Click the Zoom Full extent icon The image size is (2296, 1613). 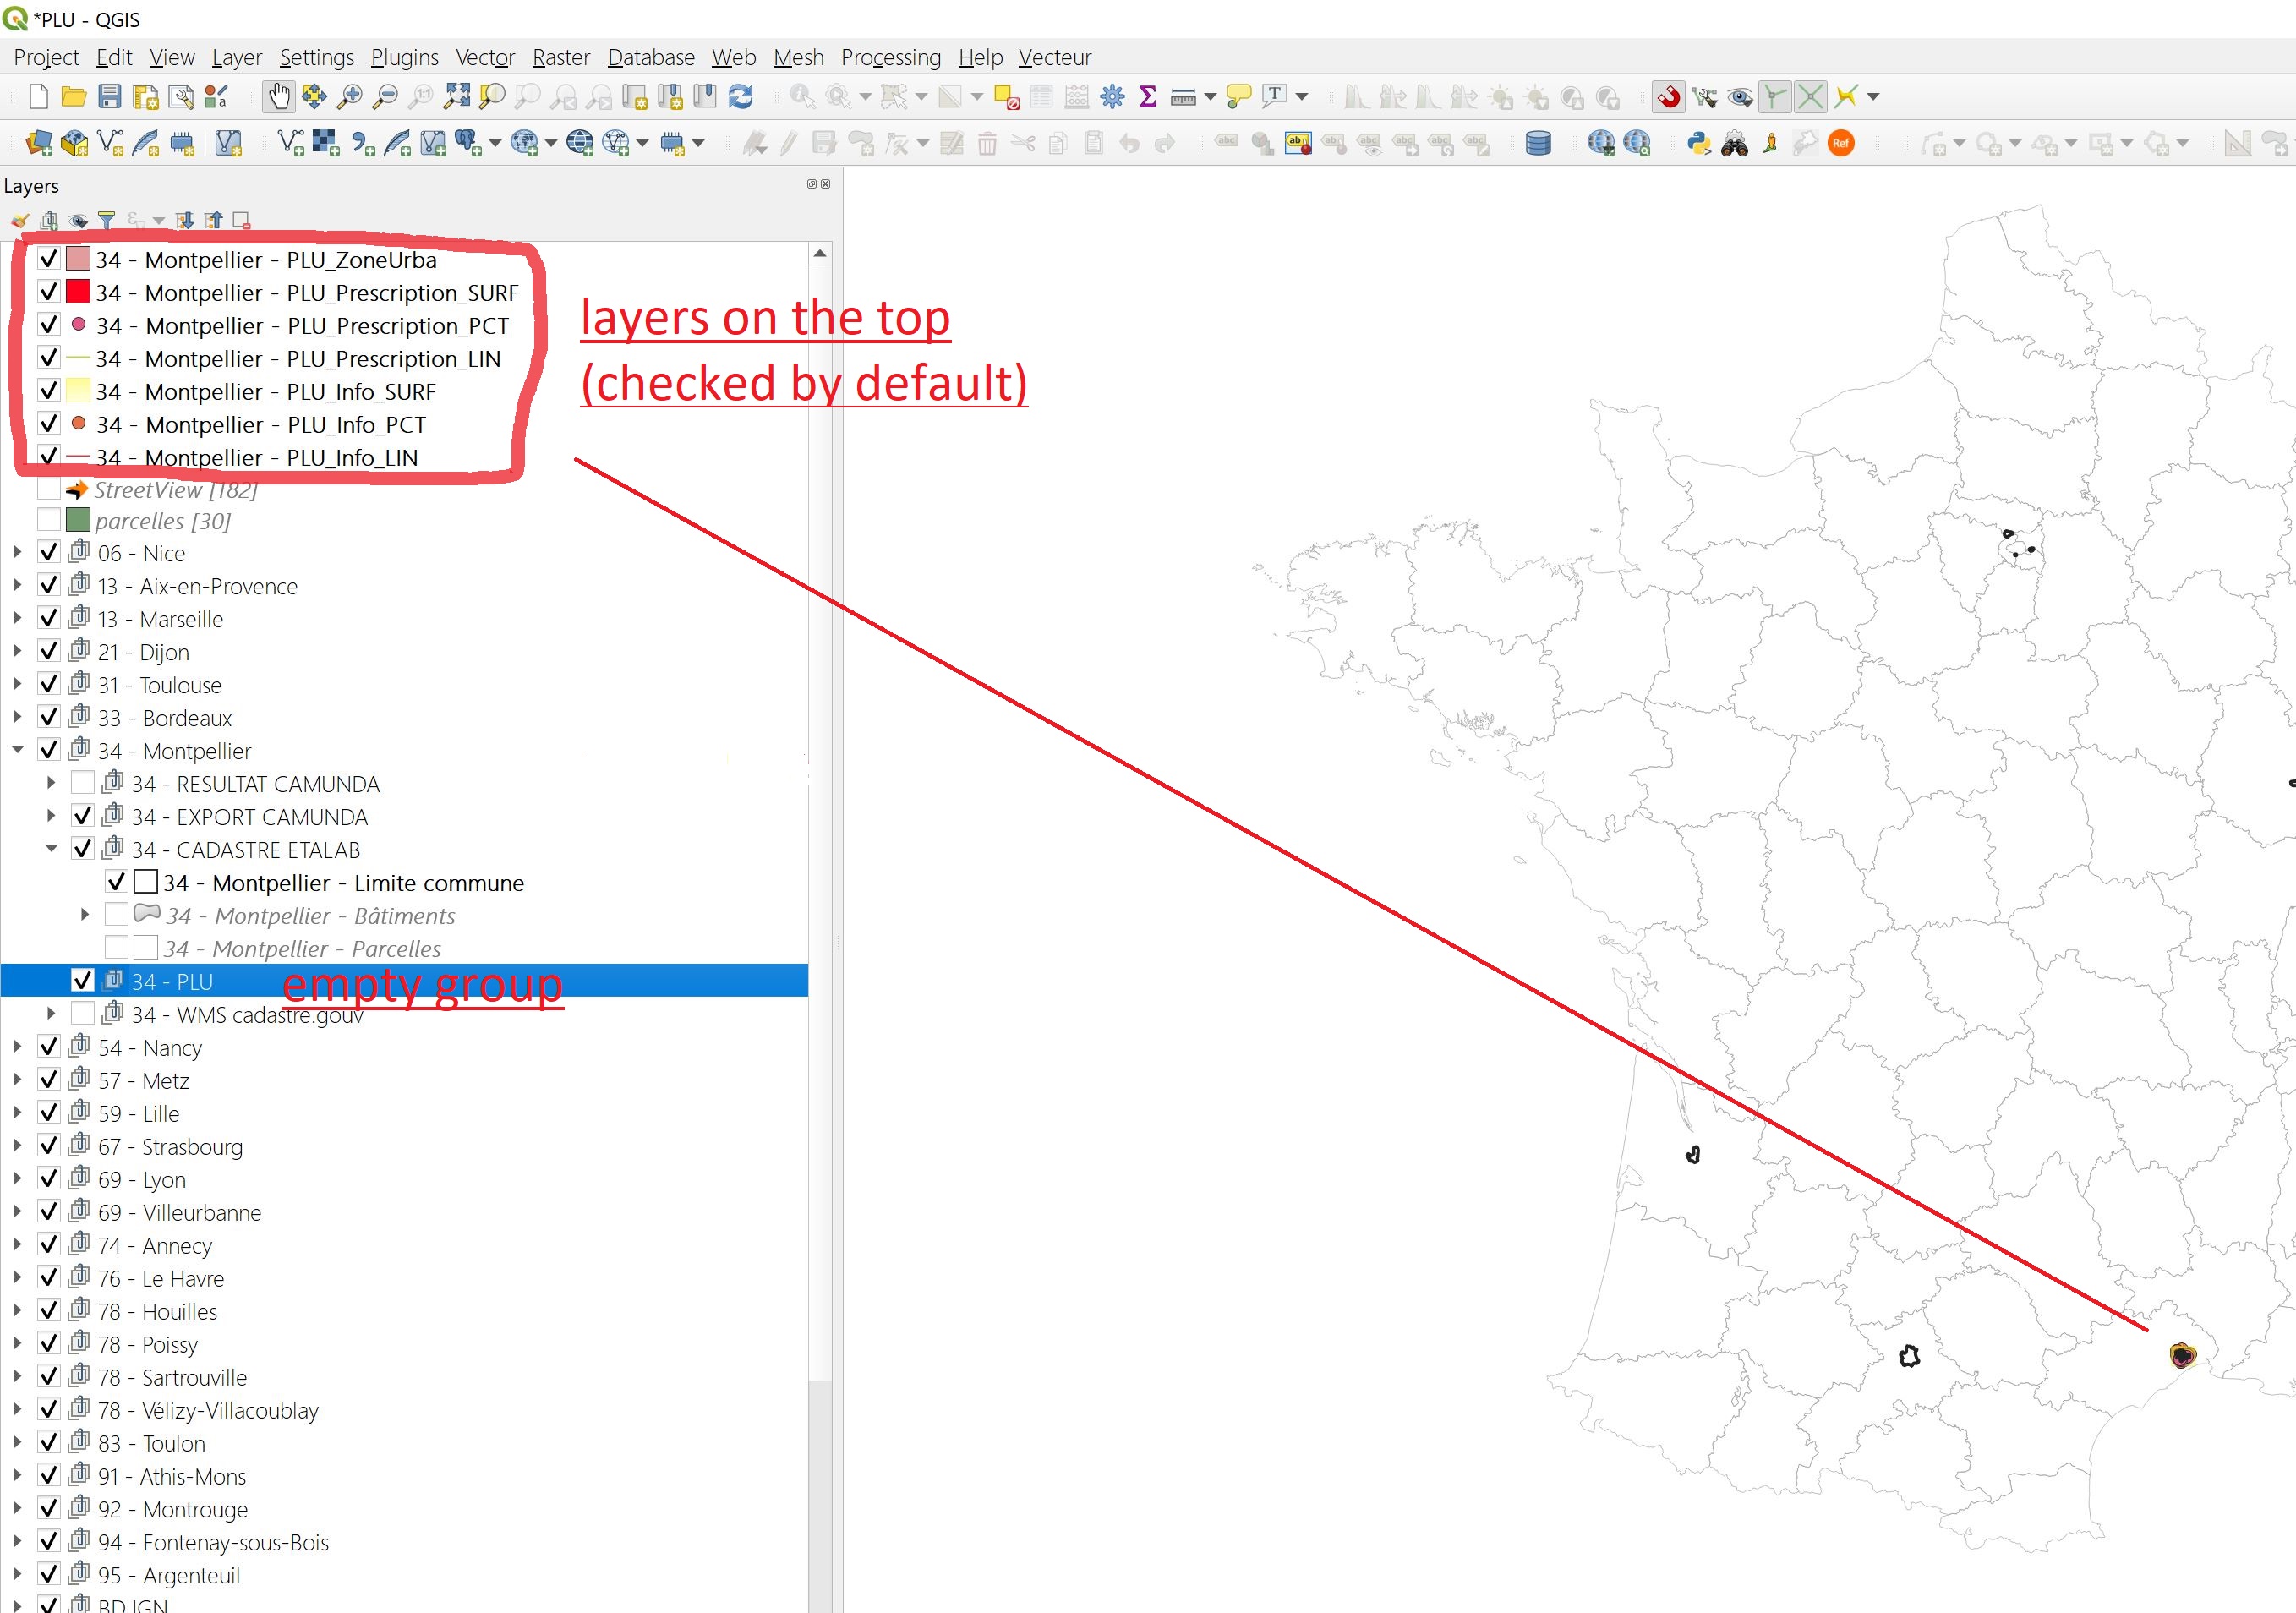pos(457,97)
